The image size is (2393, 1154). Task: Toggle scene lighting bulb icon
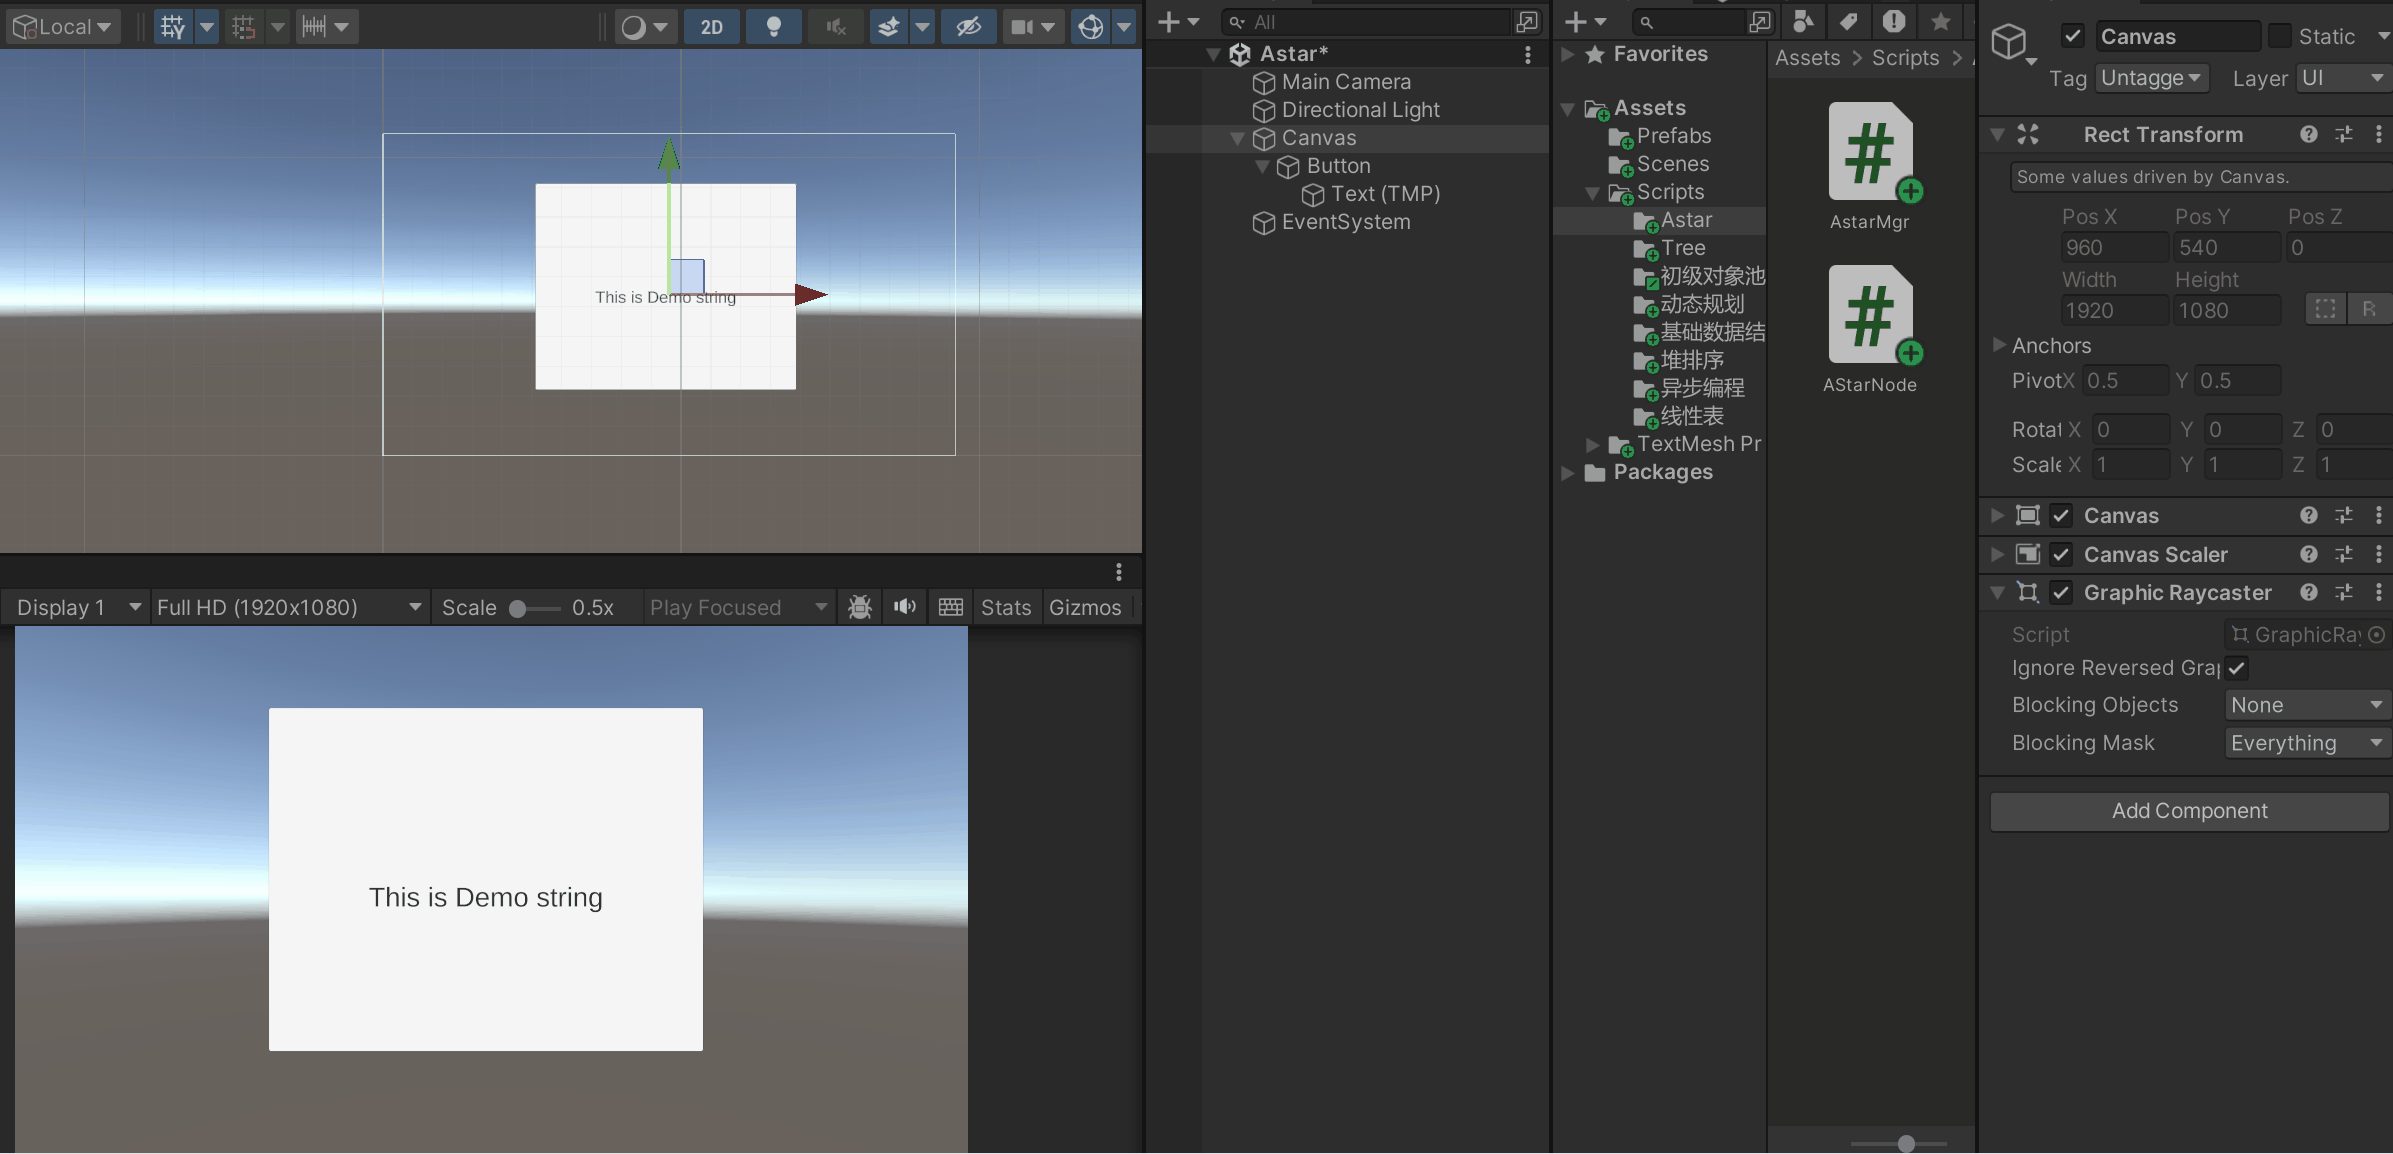pyautogui.click(x=773, y=27)
